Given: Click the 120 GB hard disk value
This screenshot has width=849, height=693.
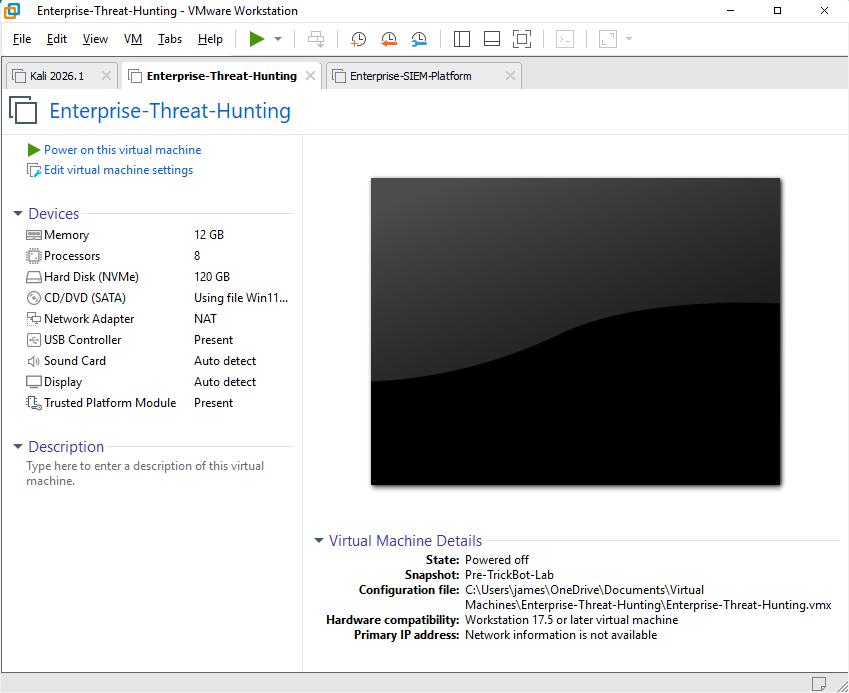Looking at the screenshot, I should 212,277.
